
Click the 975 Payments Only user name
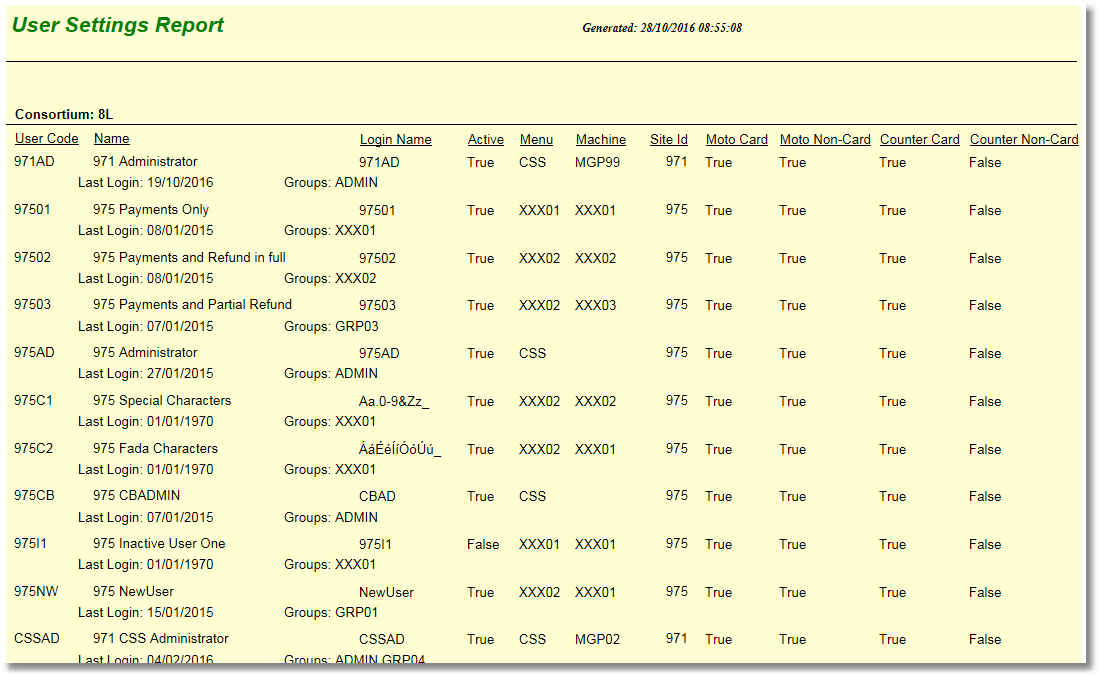point(150,210)
